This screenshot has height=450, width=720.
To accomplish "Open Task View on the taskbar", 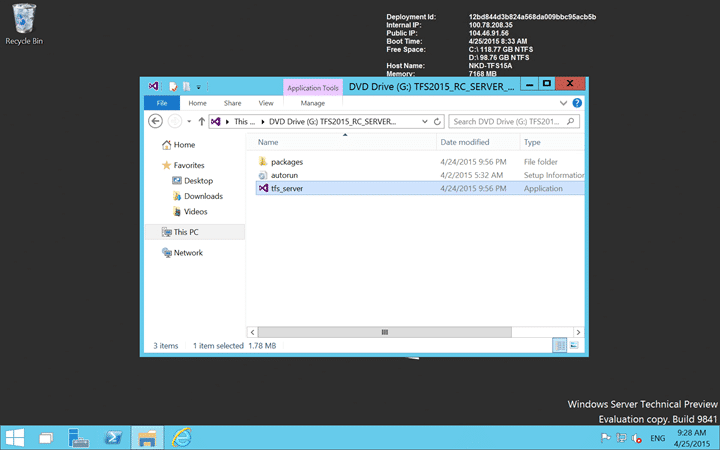I will 46,438.
